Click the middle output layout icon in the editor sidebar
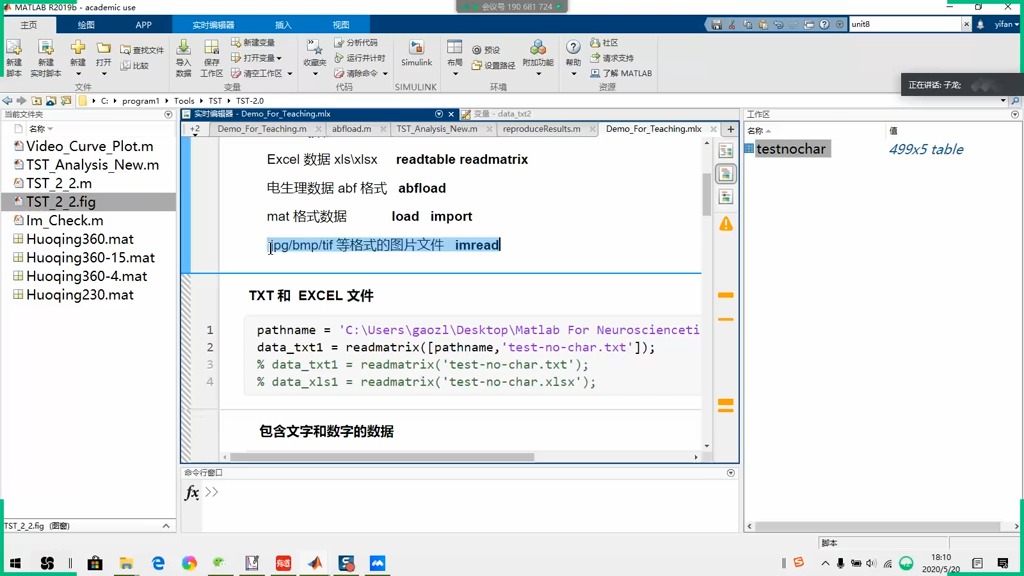Image resolution: width=1024 pixels, height=576 pixels. (726, 174)
